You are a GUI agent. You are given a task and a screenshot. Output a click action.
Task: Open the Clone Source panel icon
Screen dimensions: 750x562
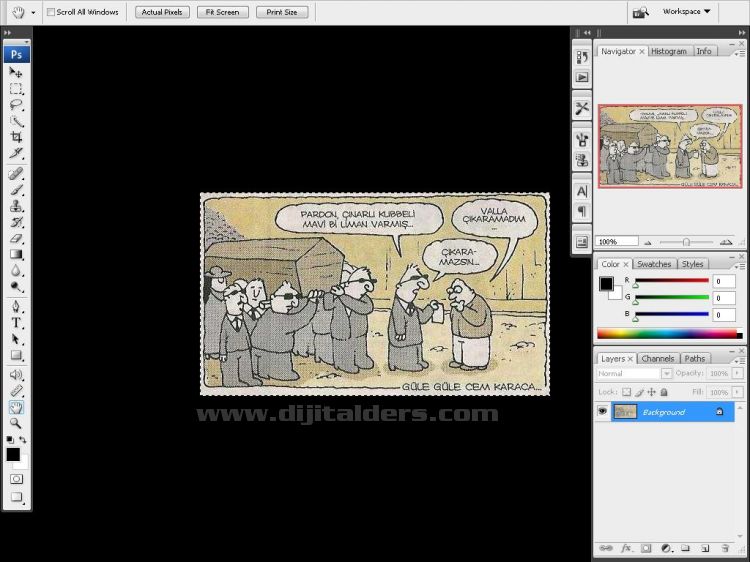pos(582,160)
